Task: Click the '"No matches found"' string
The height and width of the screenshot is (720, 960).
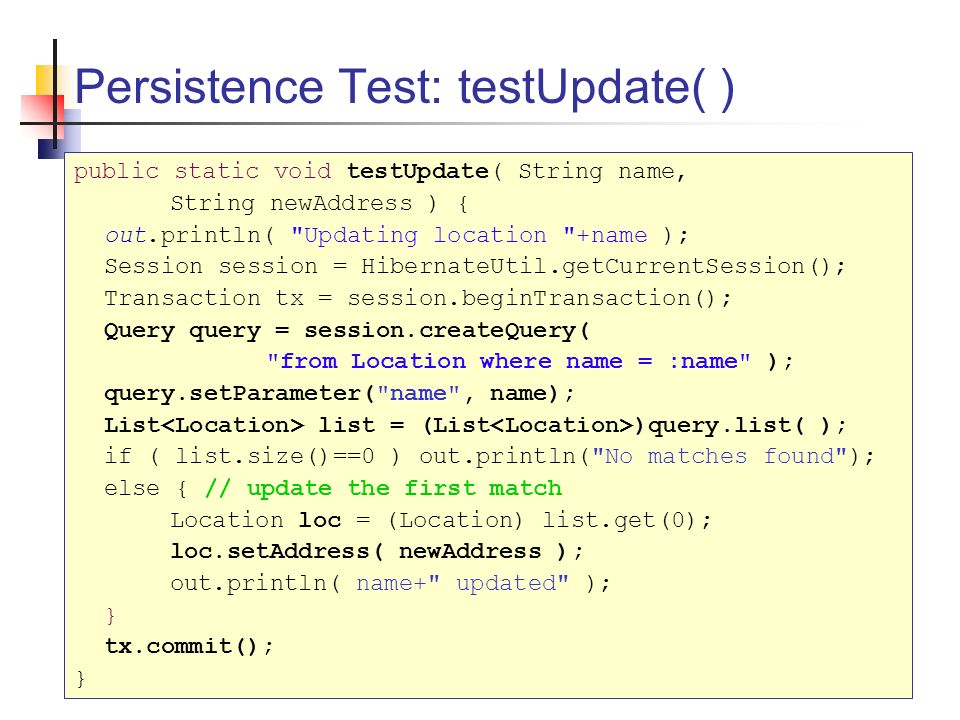Action: coord(720,456)
